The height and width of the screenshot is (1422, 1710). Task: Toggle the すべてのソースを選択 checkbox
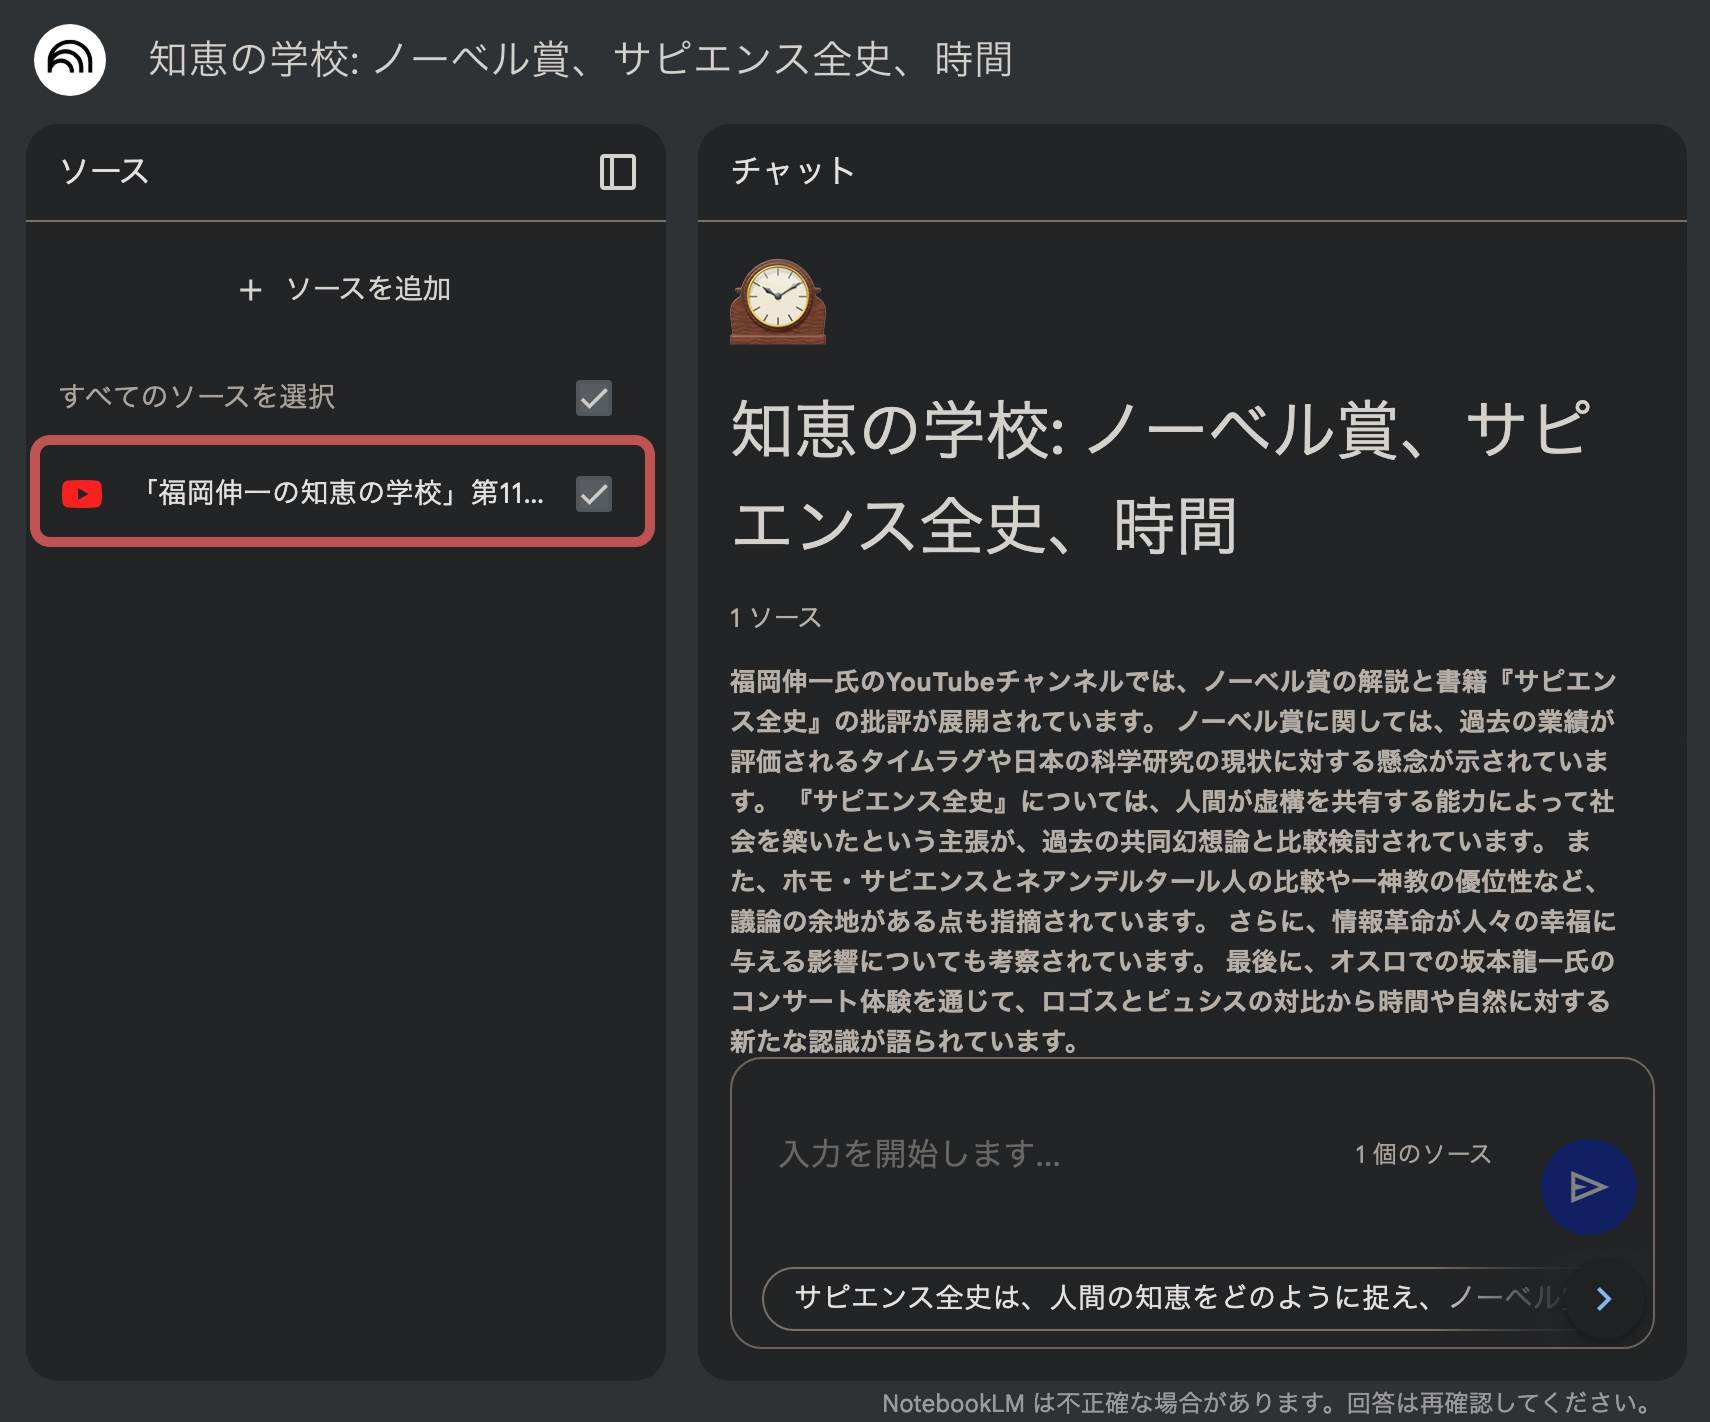click(x=594, y=398)
